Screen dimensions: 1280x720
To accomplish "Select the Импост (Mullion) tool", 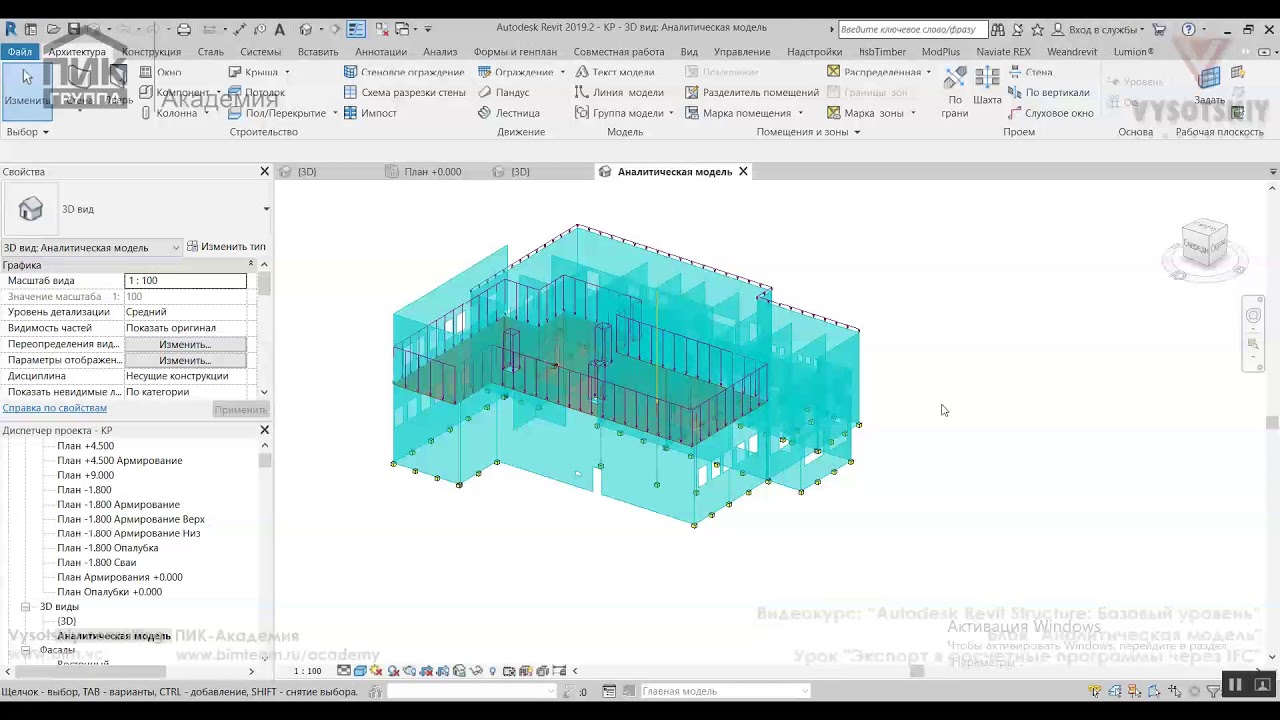I will [370, 113].
